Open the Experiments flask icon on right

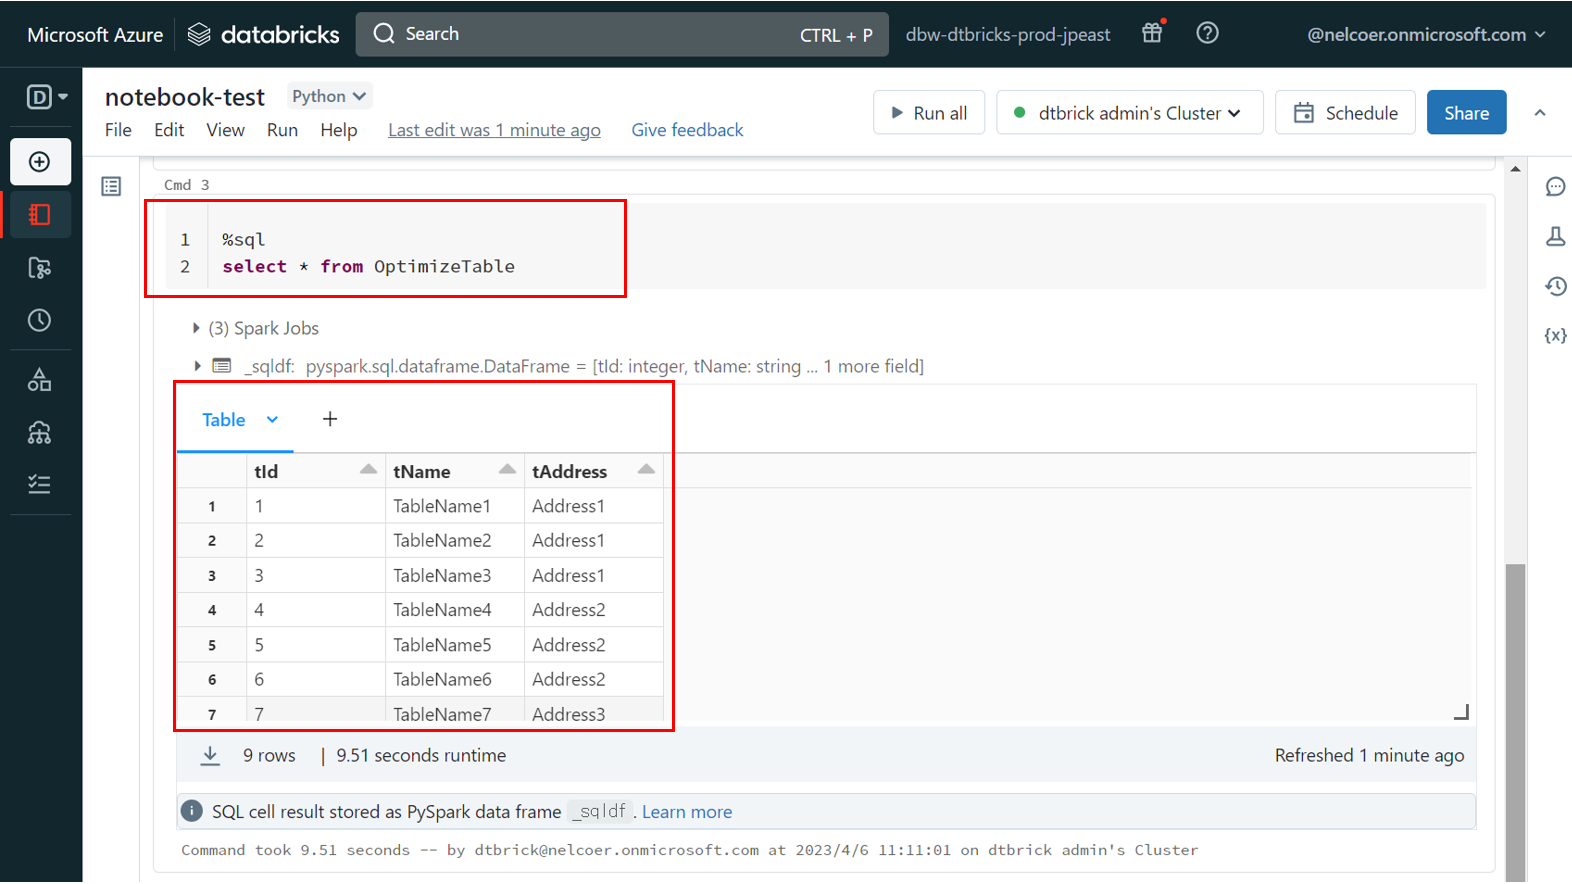[x=1555, y=237]
